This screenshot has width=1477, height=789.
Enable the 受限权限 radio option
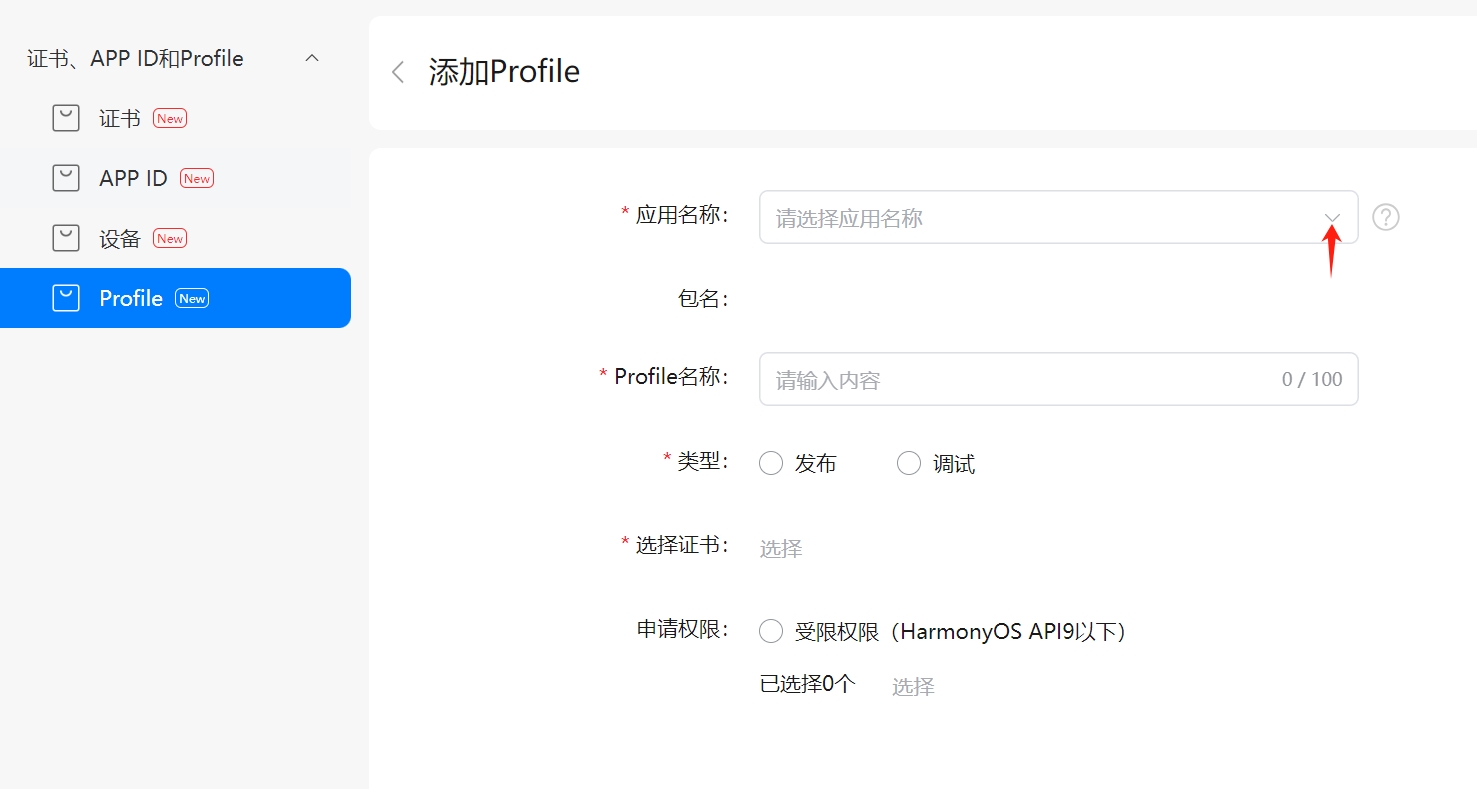(771, 632)
